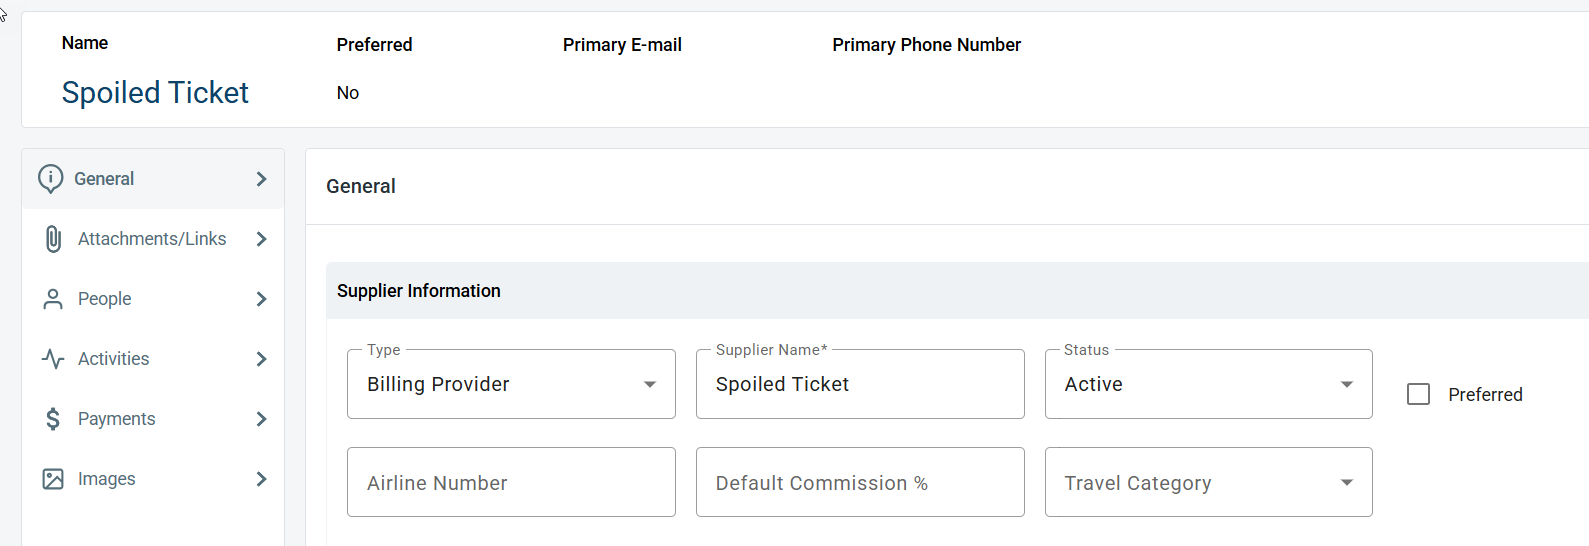Focus the Airline Number input field
The width and height of the screenshot is (1589, 546).
(x=511, y=482)
